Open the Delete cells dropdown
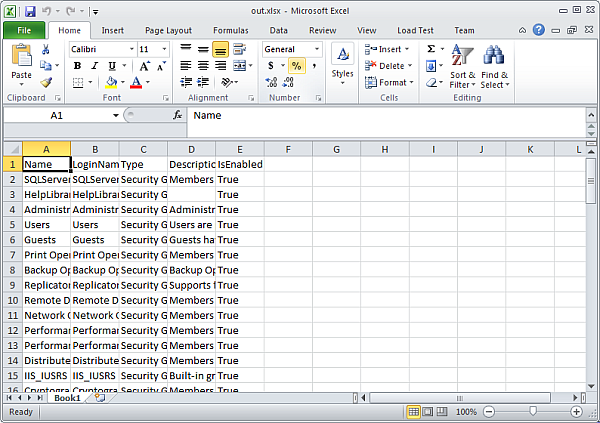Image resolution: width=600 pixels, height=423 pixels. [410, 65]
